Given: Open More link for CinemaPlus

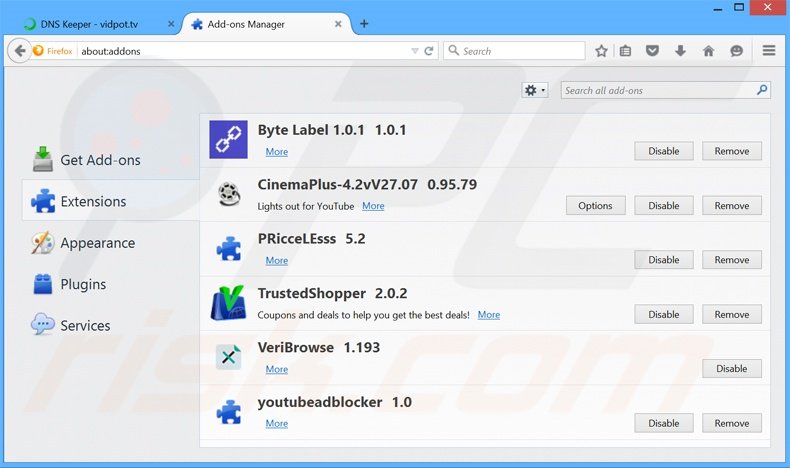Looking at the screenshot, I should pyautogui.click(x=373, y=206).
